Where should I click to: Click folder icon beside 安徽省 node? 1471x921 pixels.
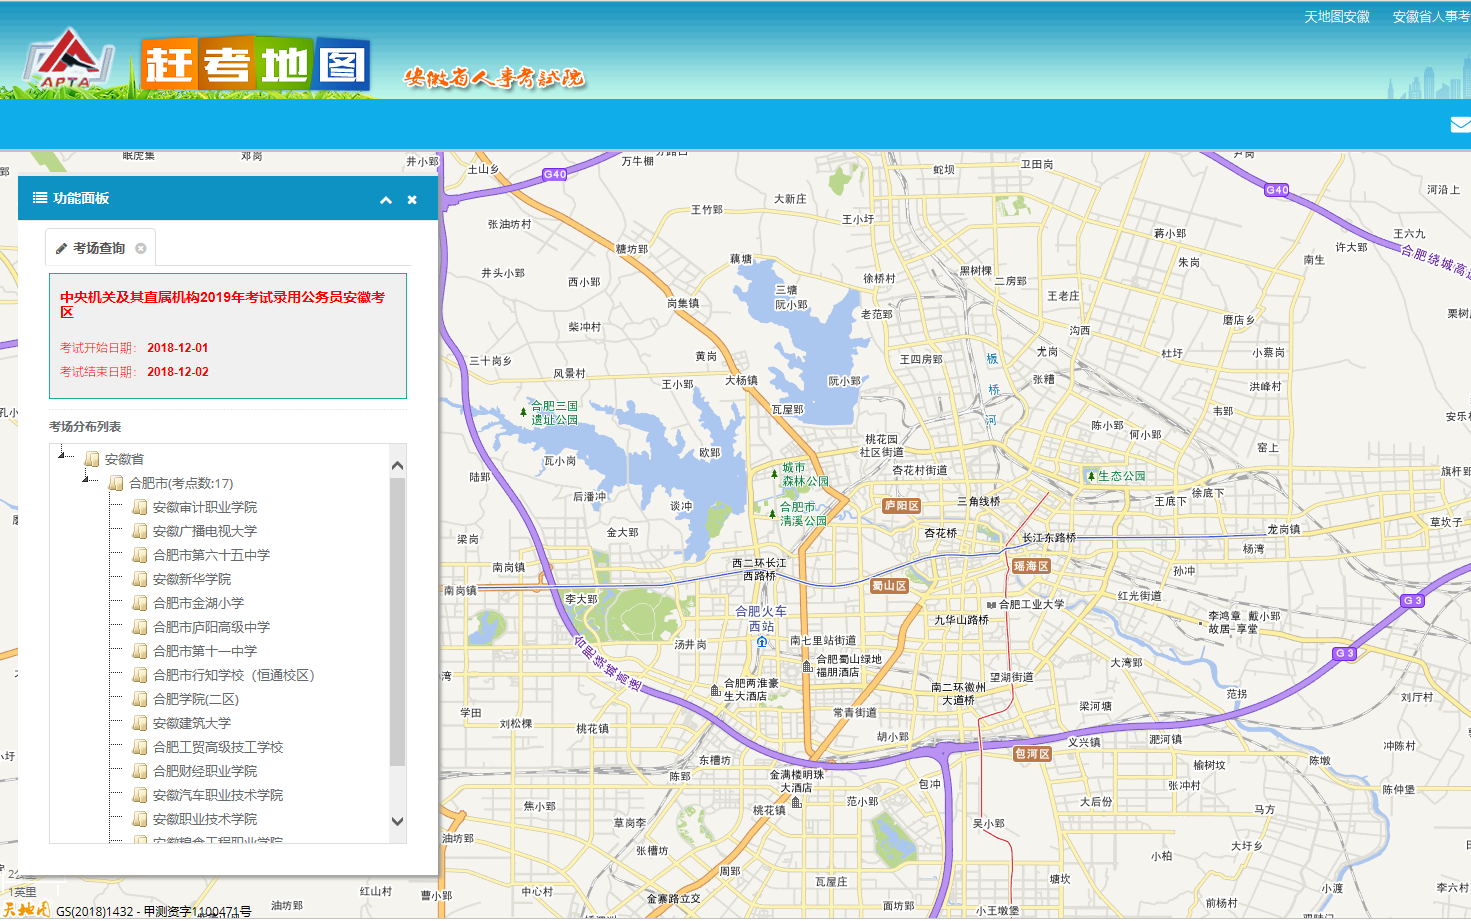[92, 459]
